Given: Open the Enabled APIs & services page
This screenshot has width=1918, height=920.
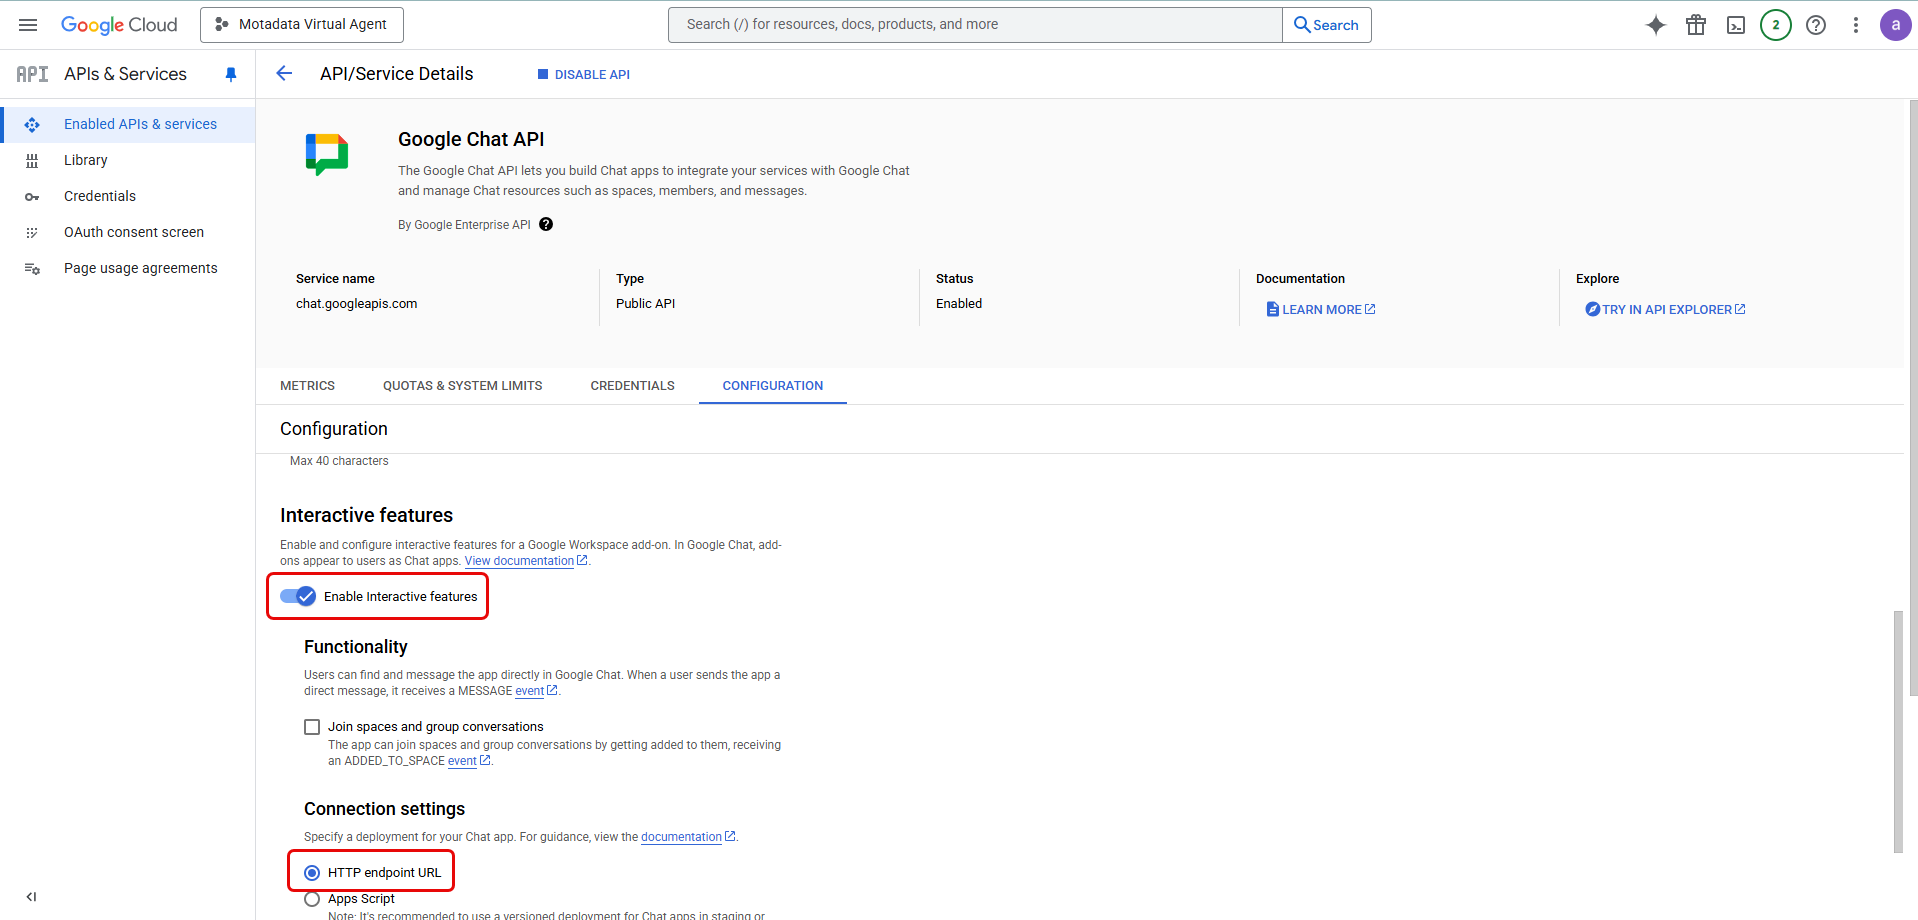Looking at the screenshot, I should pos(140,123).
